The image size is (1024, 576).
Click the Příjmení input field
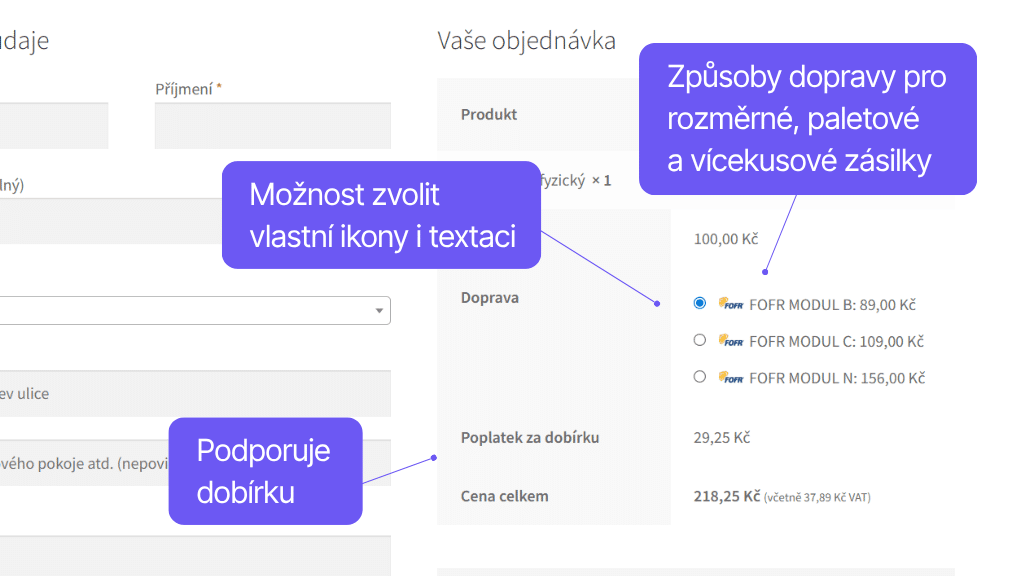pos(271,125)
